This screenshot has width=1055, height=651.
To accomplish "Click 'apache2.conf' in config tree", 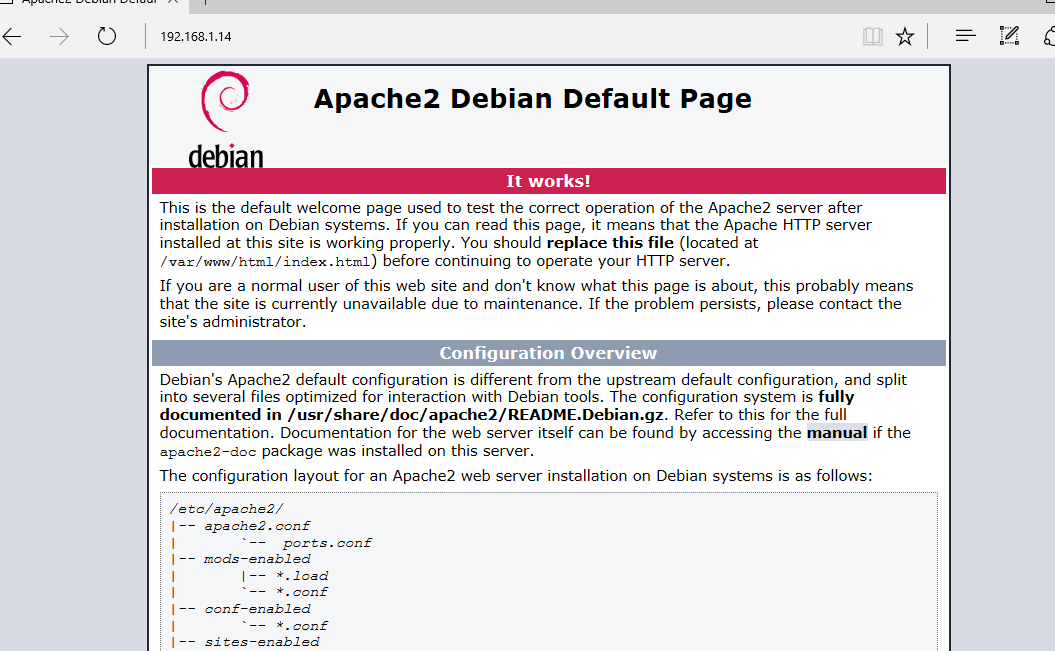I will point(257,526).
